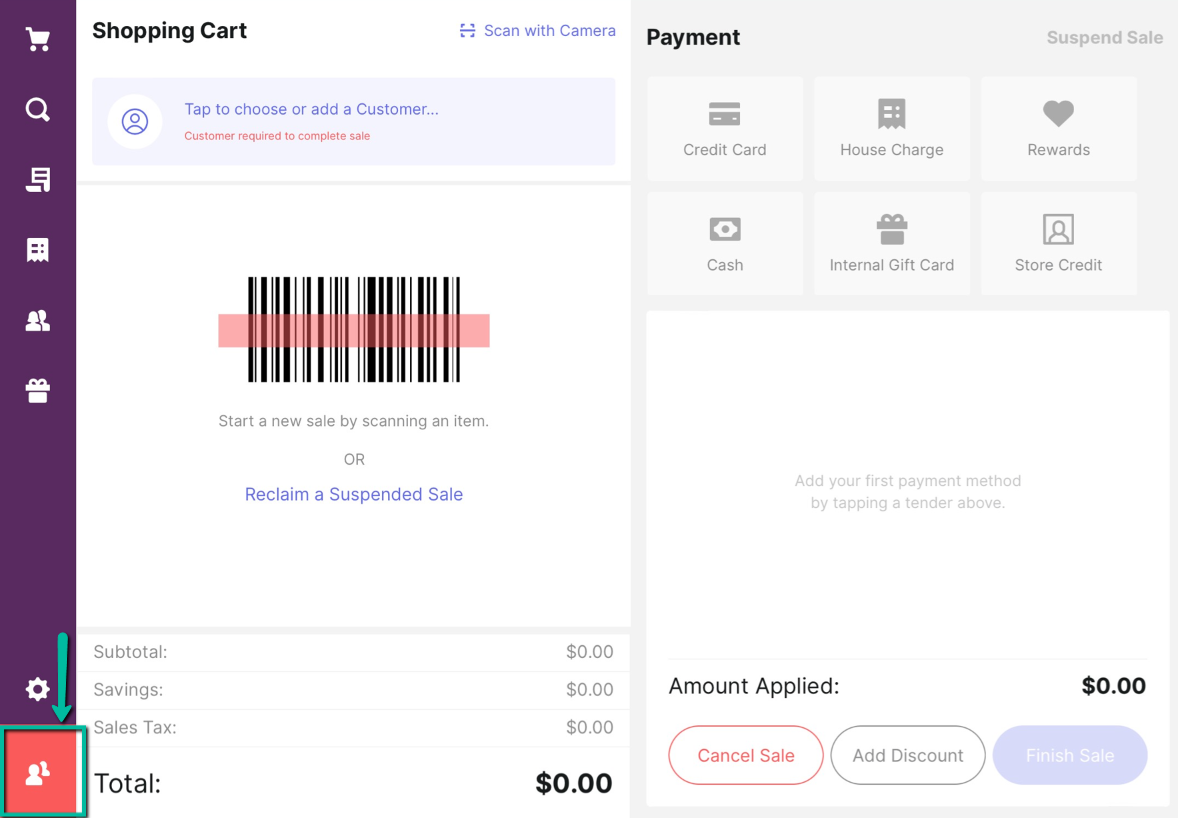Open the search icon in sidebar
Viewport: 1178px width, 818px height.
click(38, 110)
